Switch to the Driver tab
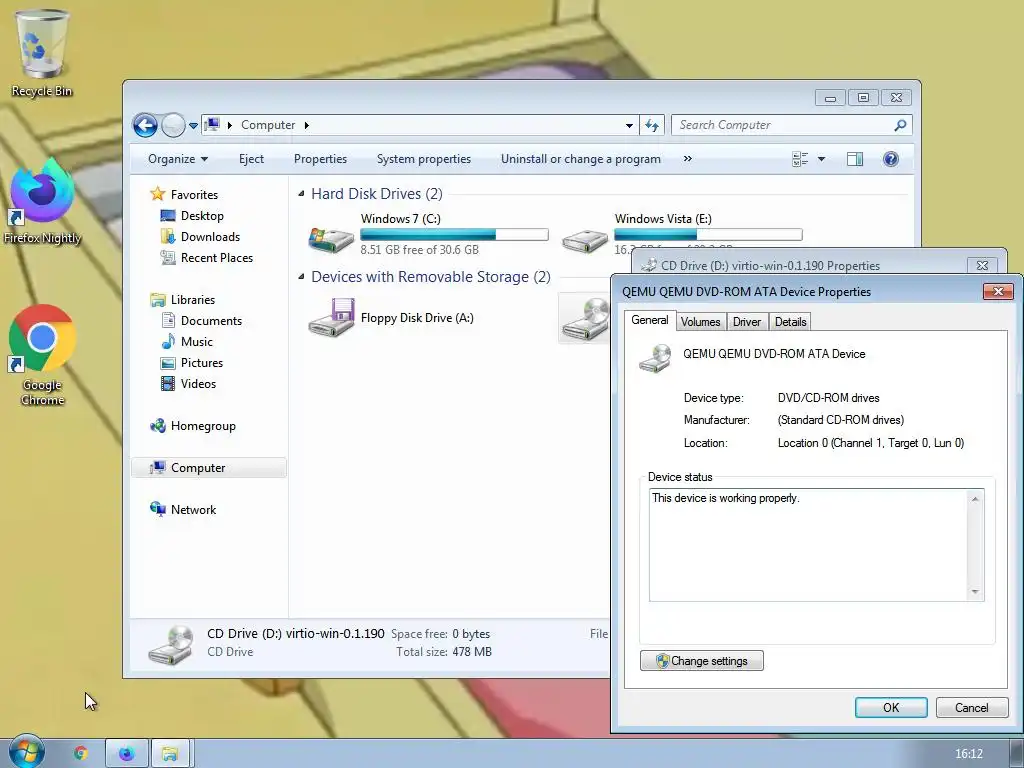 point(746,321)
